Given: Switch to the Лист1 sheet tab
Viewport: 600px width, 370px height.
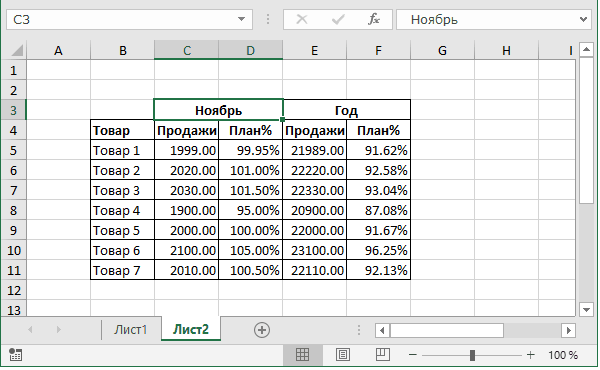Looking at the screenshot, I should (x=130, y=329).
